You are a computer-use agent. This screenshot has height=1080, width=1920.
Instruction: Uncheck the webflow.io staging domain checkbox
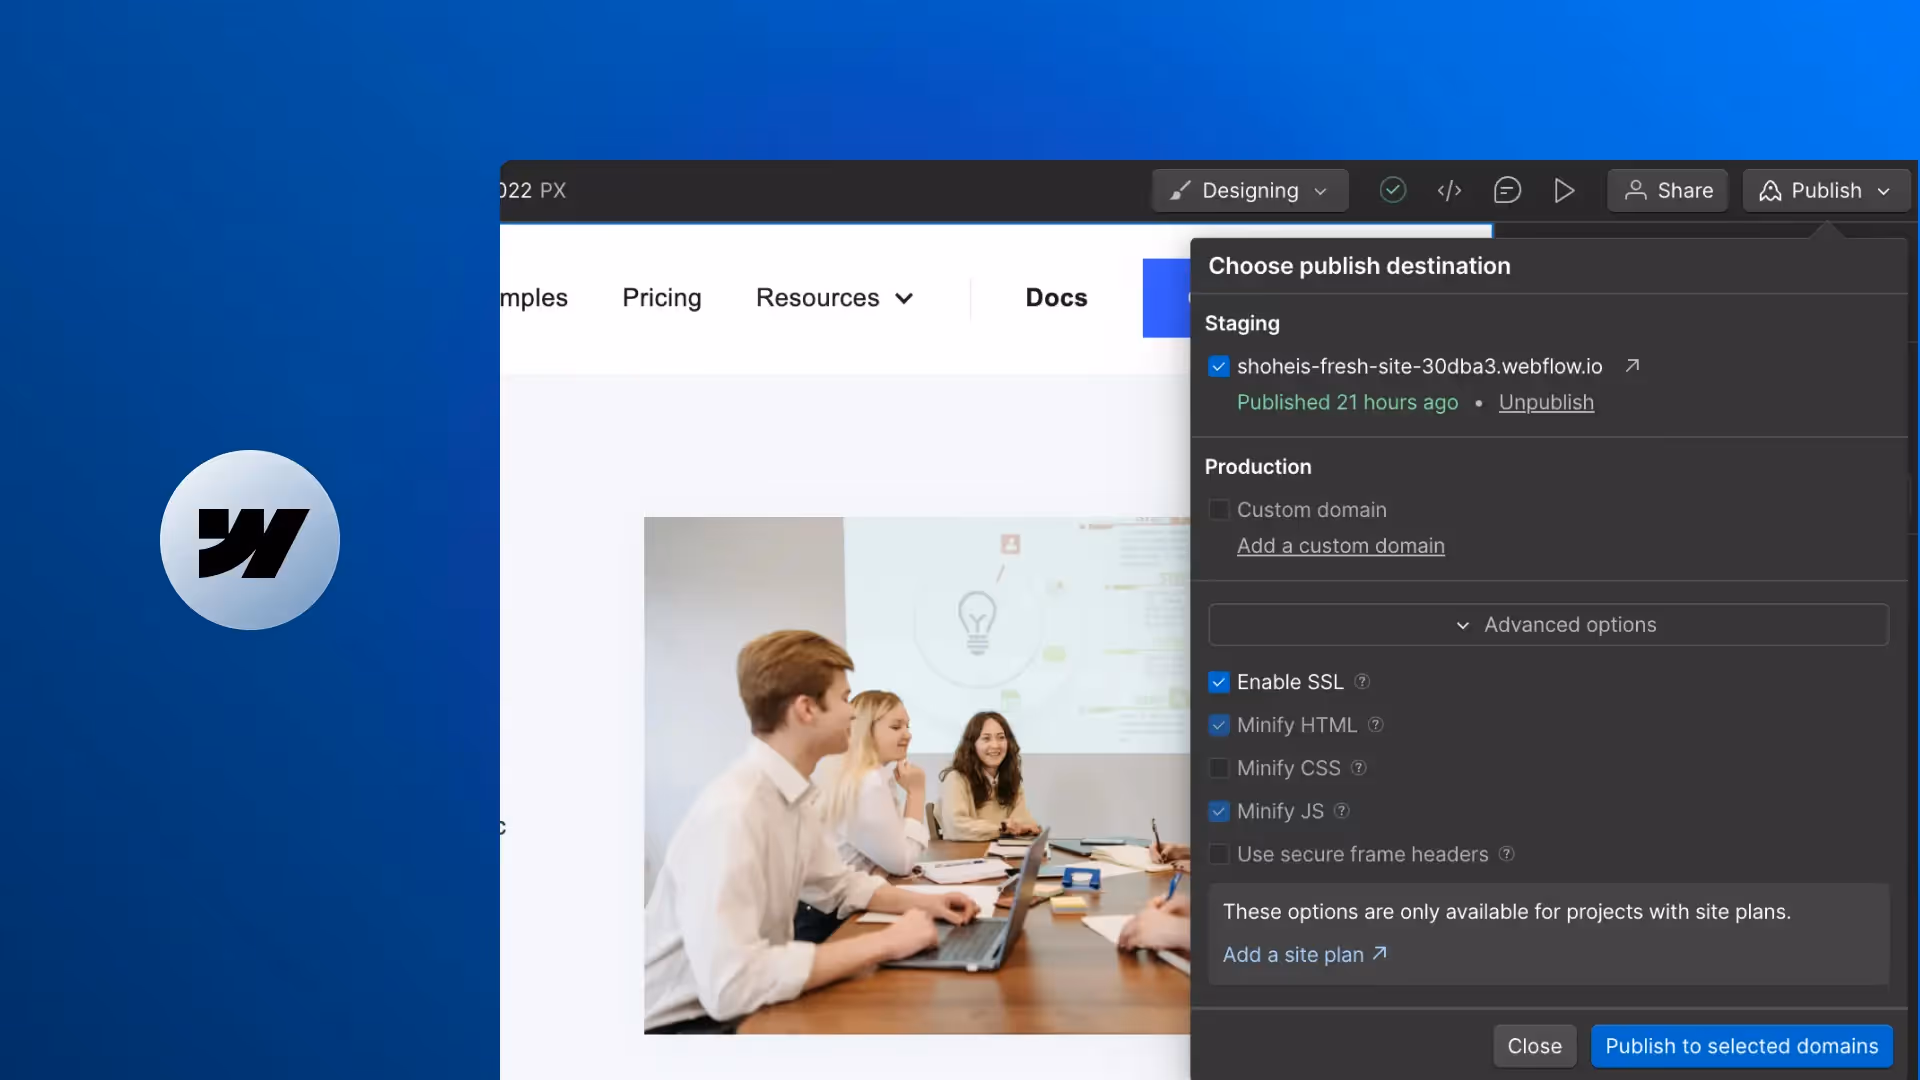[x=1218, y=367]
